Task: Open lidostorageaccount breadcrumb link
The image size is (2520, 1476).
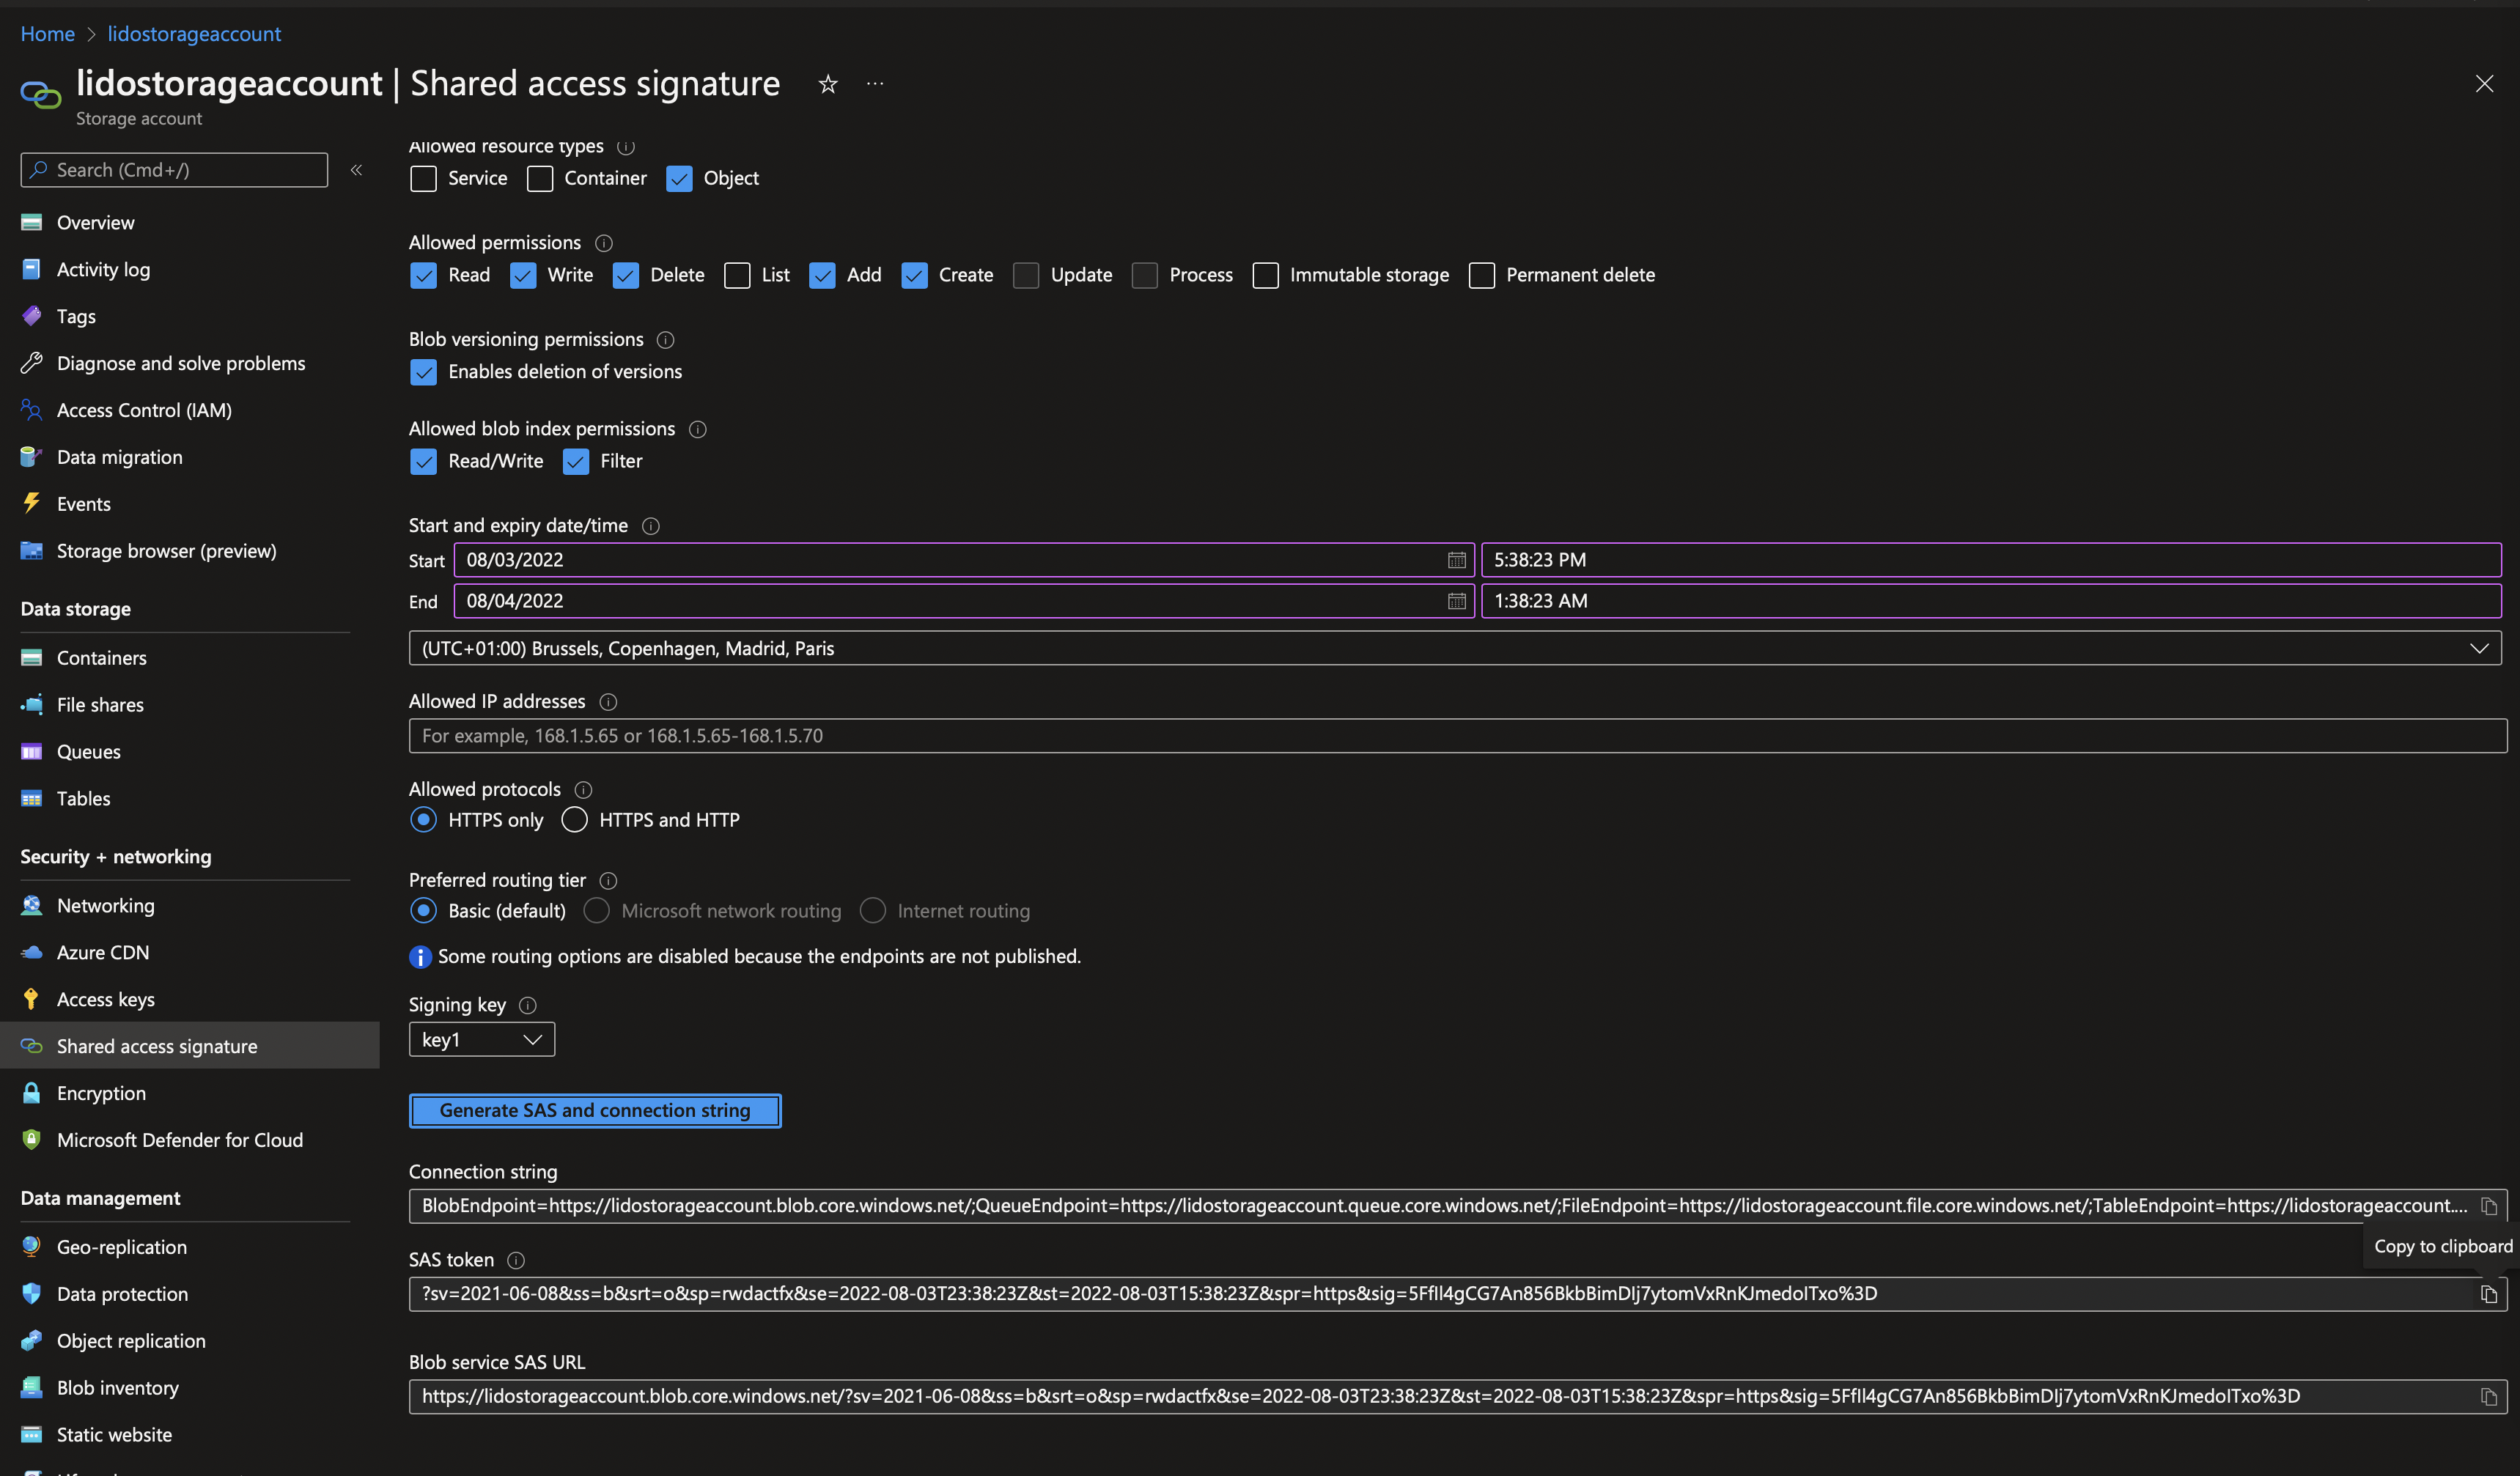Action: 194,34
